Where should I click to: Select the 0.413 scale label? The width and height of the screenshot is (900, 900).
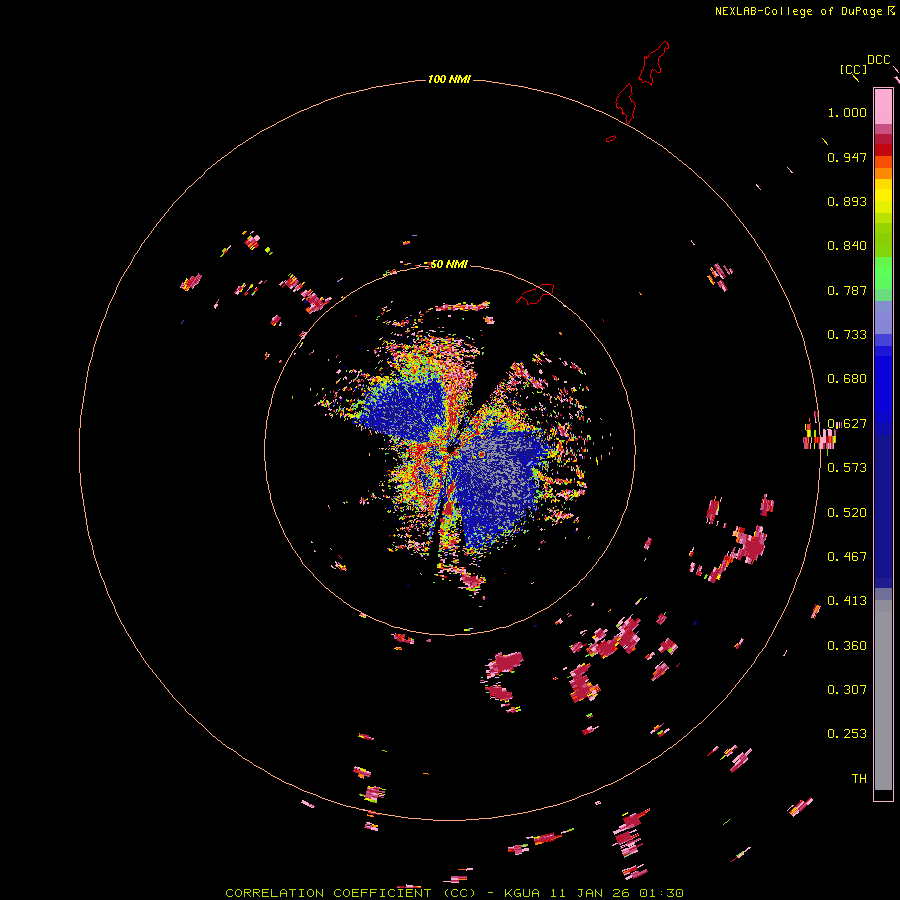[x=847, y=601]
